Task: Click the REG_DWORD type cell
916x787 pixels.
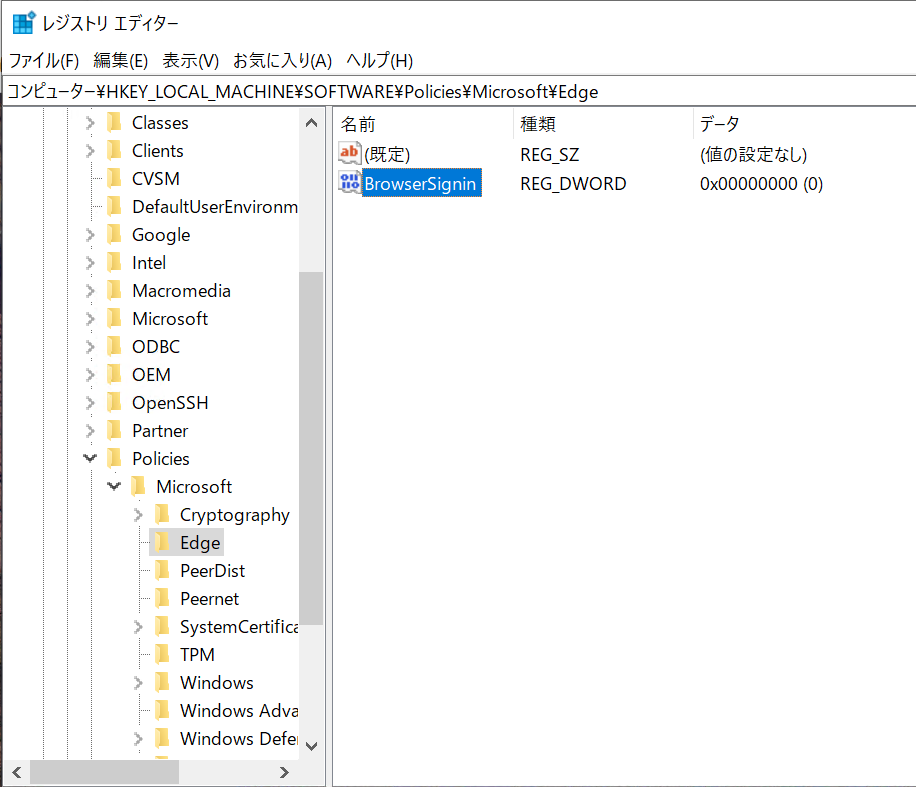Action: click(573, 184)
